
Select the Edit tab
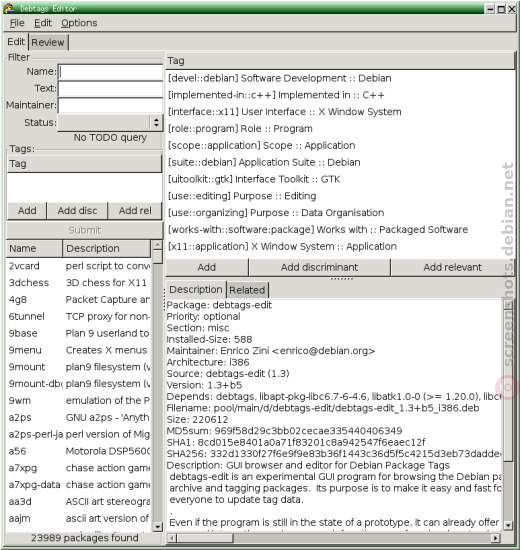pos(16,42)
